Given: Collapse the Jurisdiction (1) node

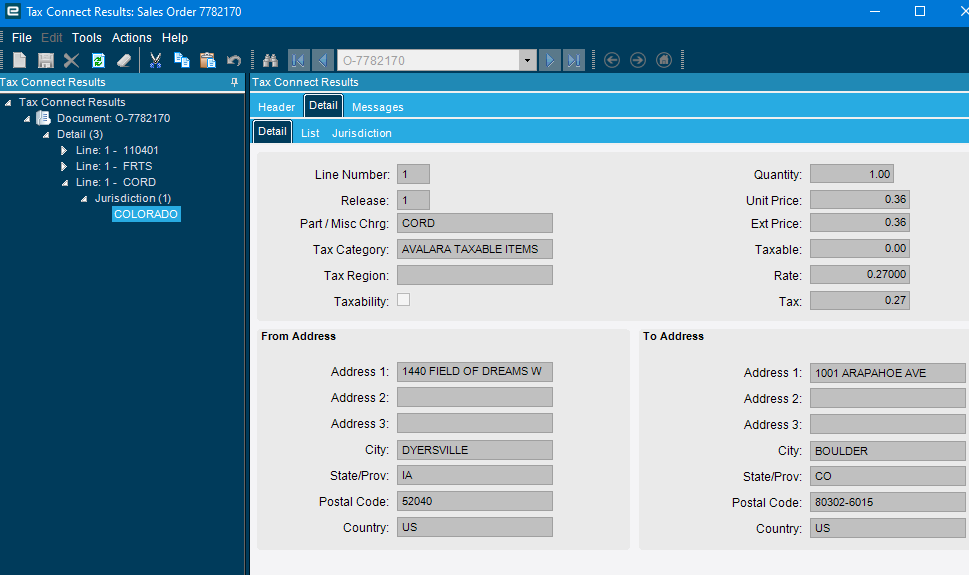Looking at the screenshot, I should 84,199.
